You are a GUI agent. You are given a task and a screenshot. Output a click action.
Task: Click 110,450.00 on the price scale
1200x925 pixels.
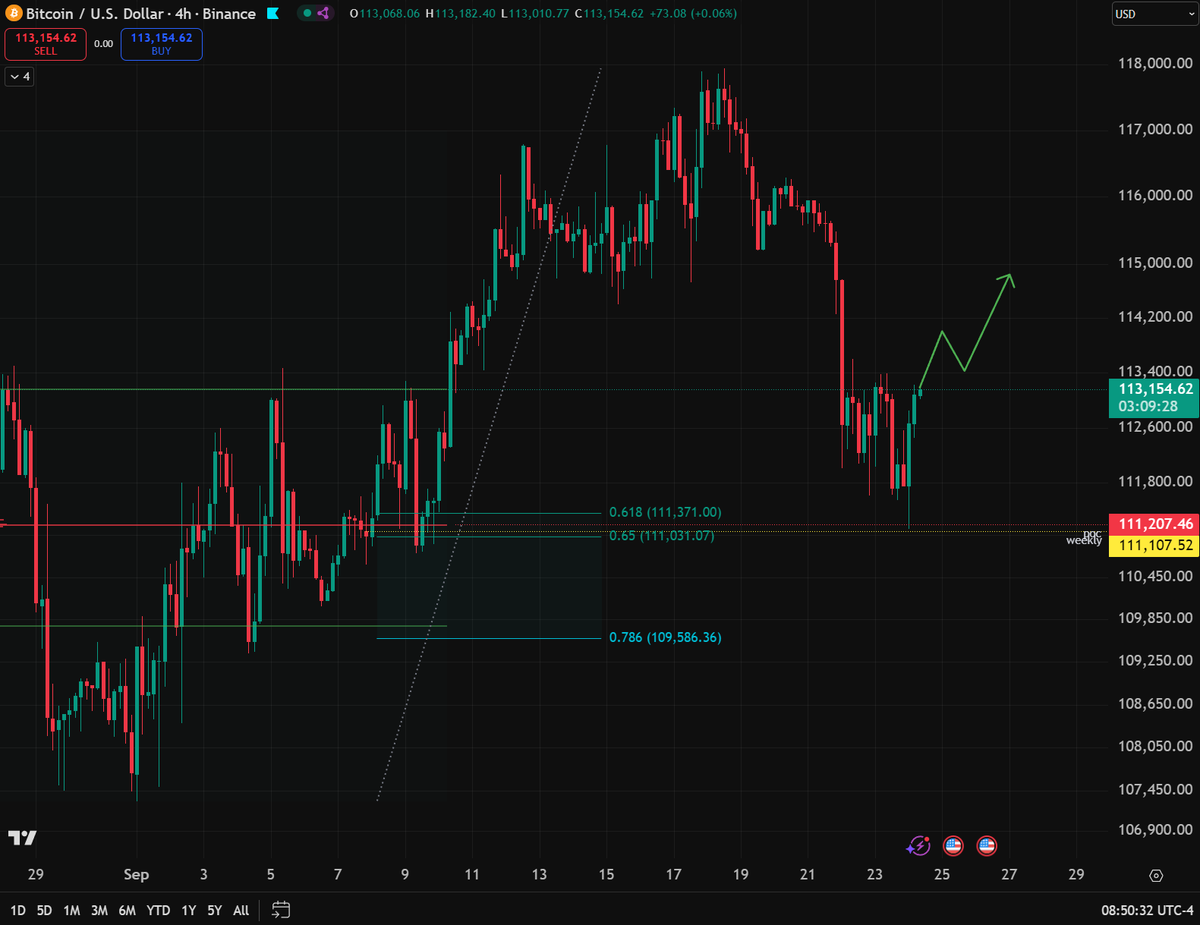(1155, 576)
